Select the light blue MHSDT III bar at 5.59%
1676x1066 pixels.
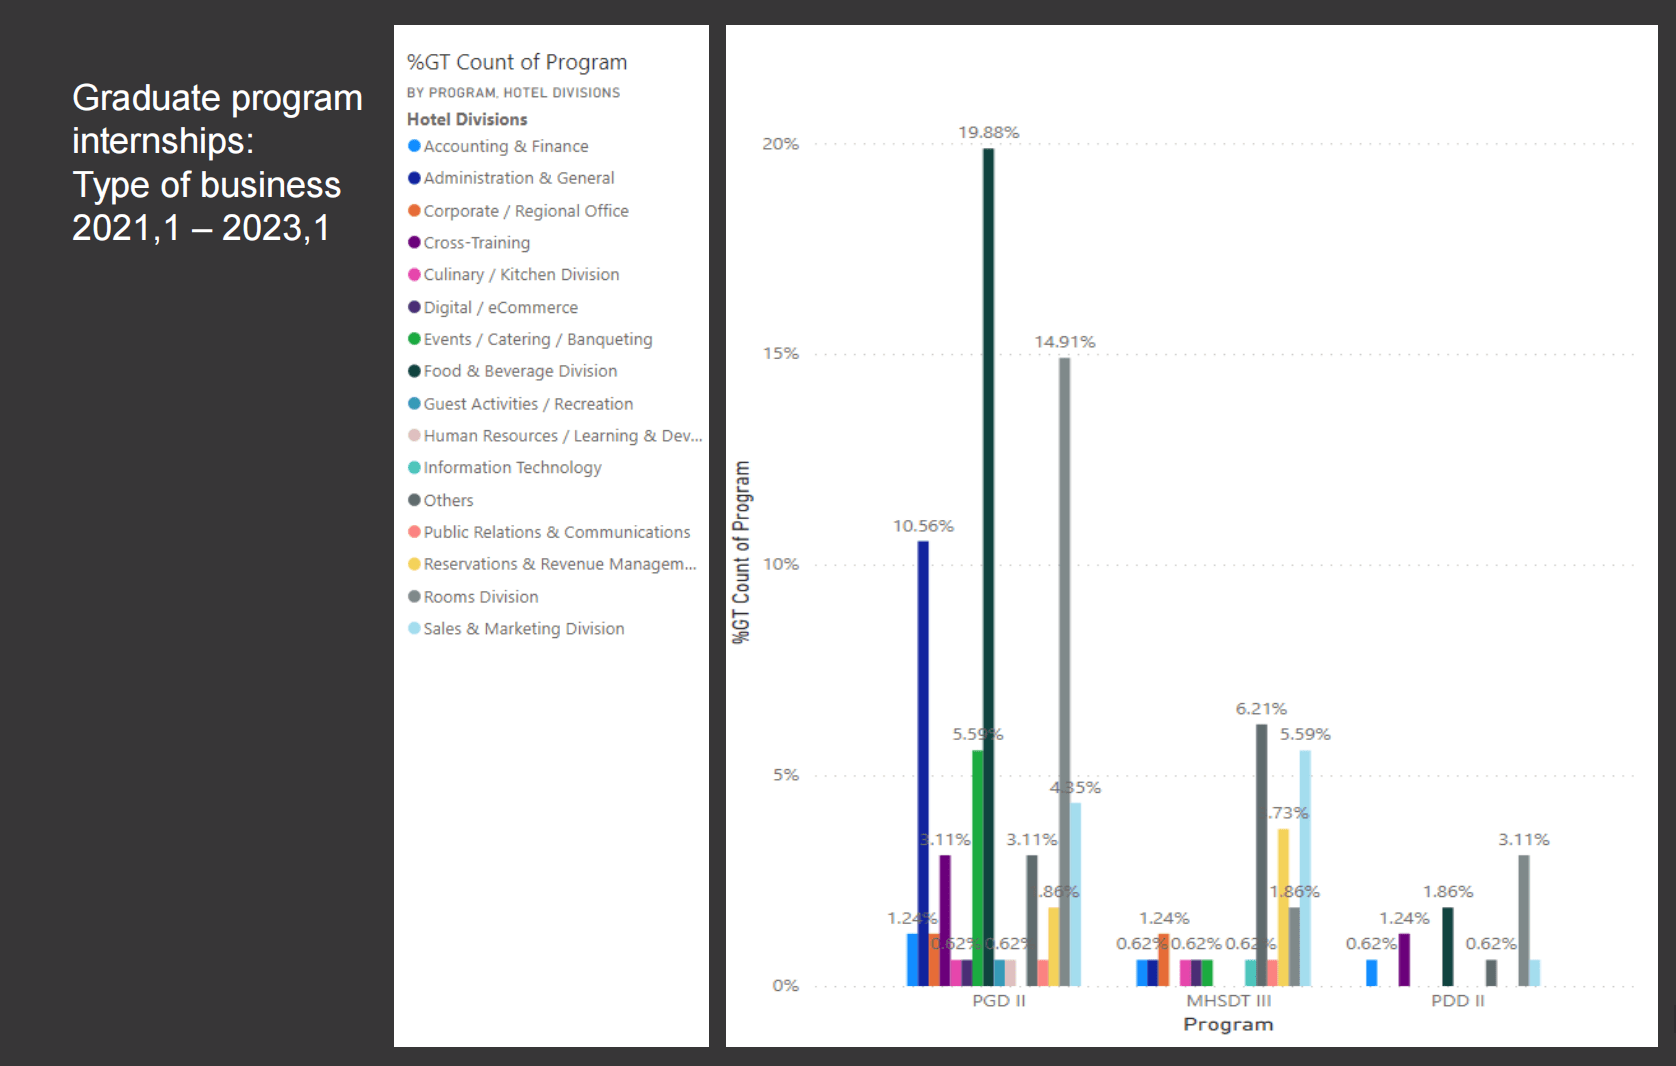[1305, 868]
